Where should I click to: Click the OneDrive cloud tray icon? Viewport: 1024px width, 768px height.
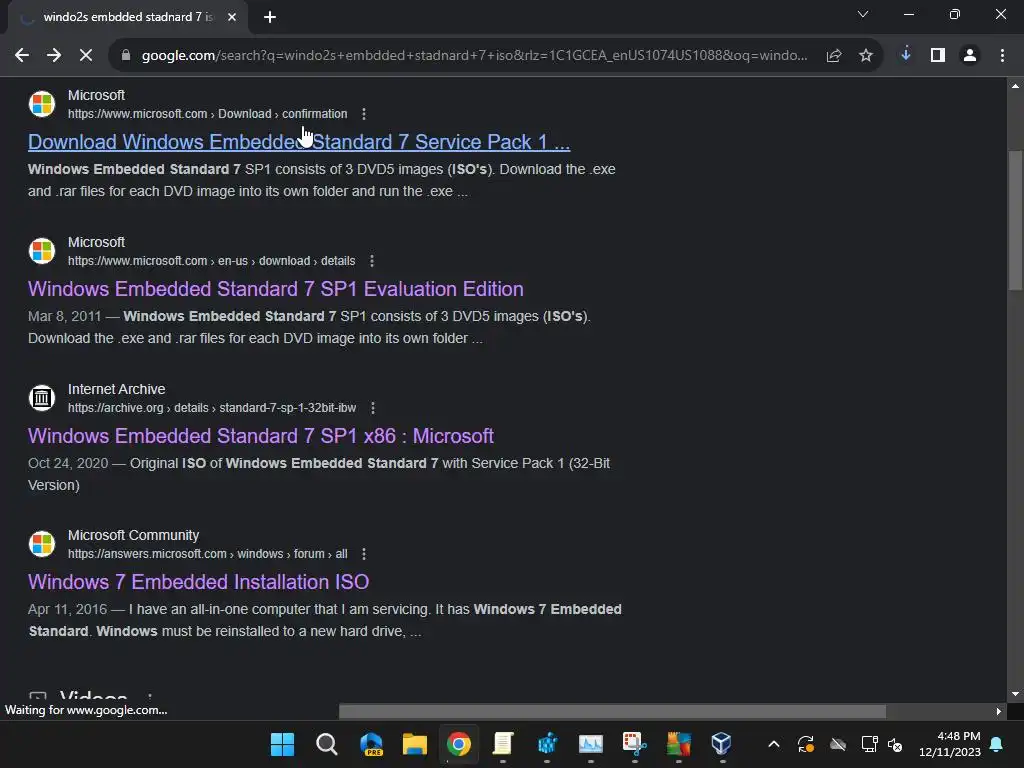point(838,744)
